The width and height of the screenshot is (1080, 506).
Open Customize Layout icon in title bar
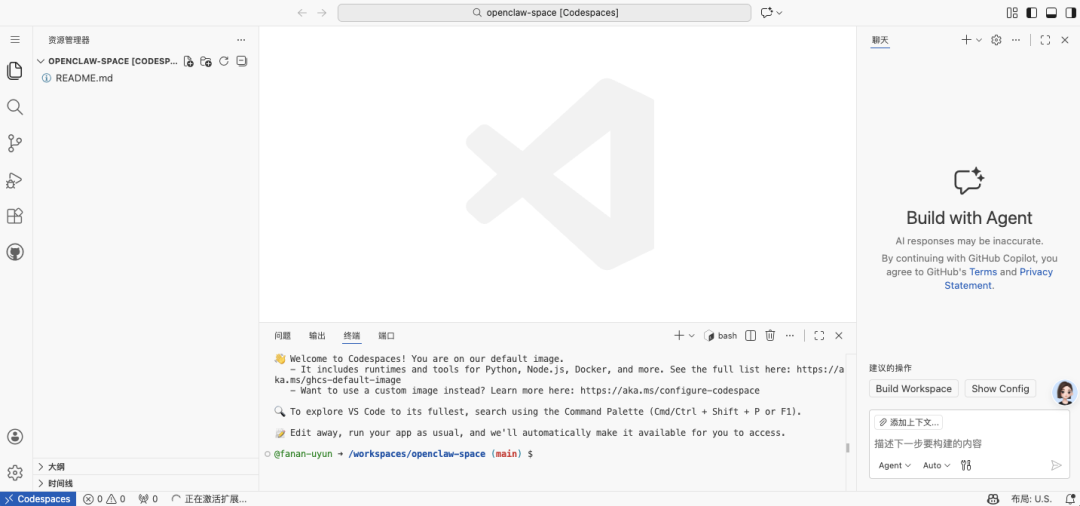point(1012,12)
